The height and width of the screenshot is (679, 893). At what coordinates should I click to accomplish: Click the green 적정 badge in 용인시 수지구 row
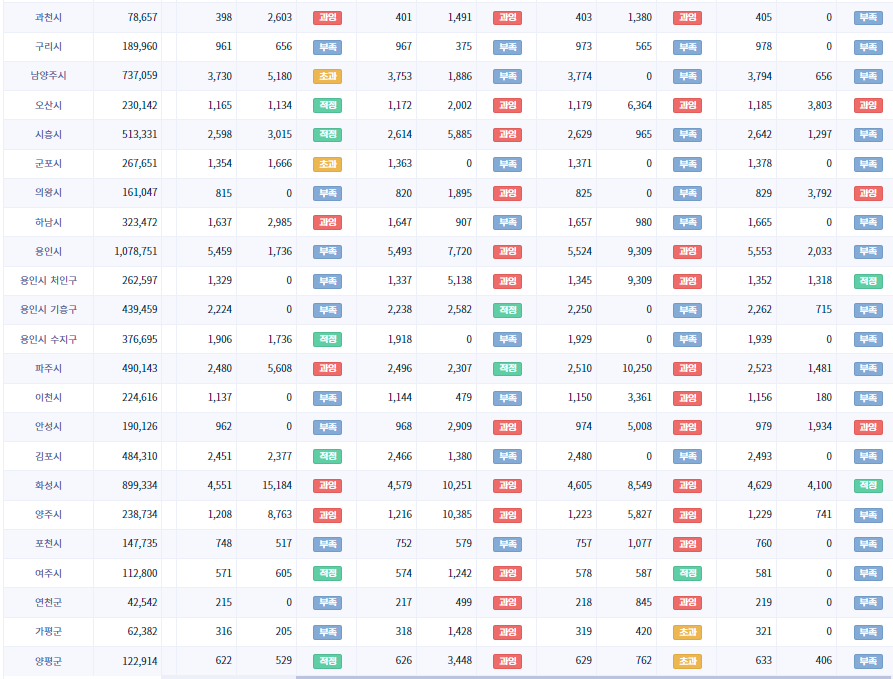click(327, 340)
